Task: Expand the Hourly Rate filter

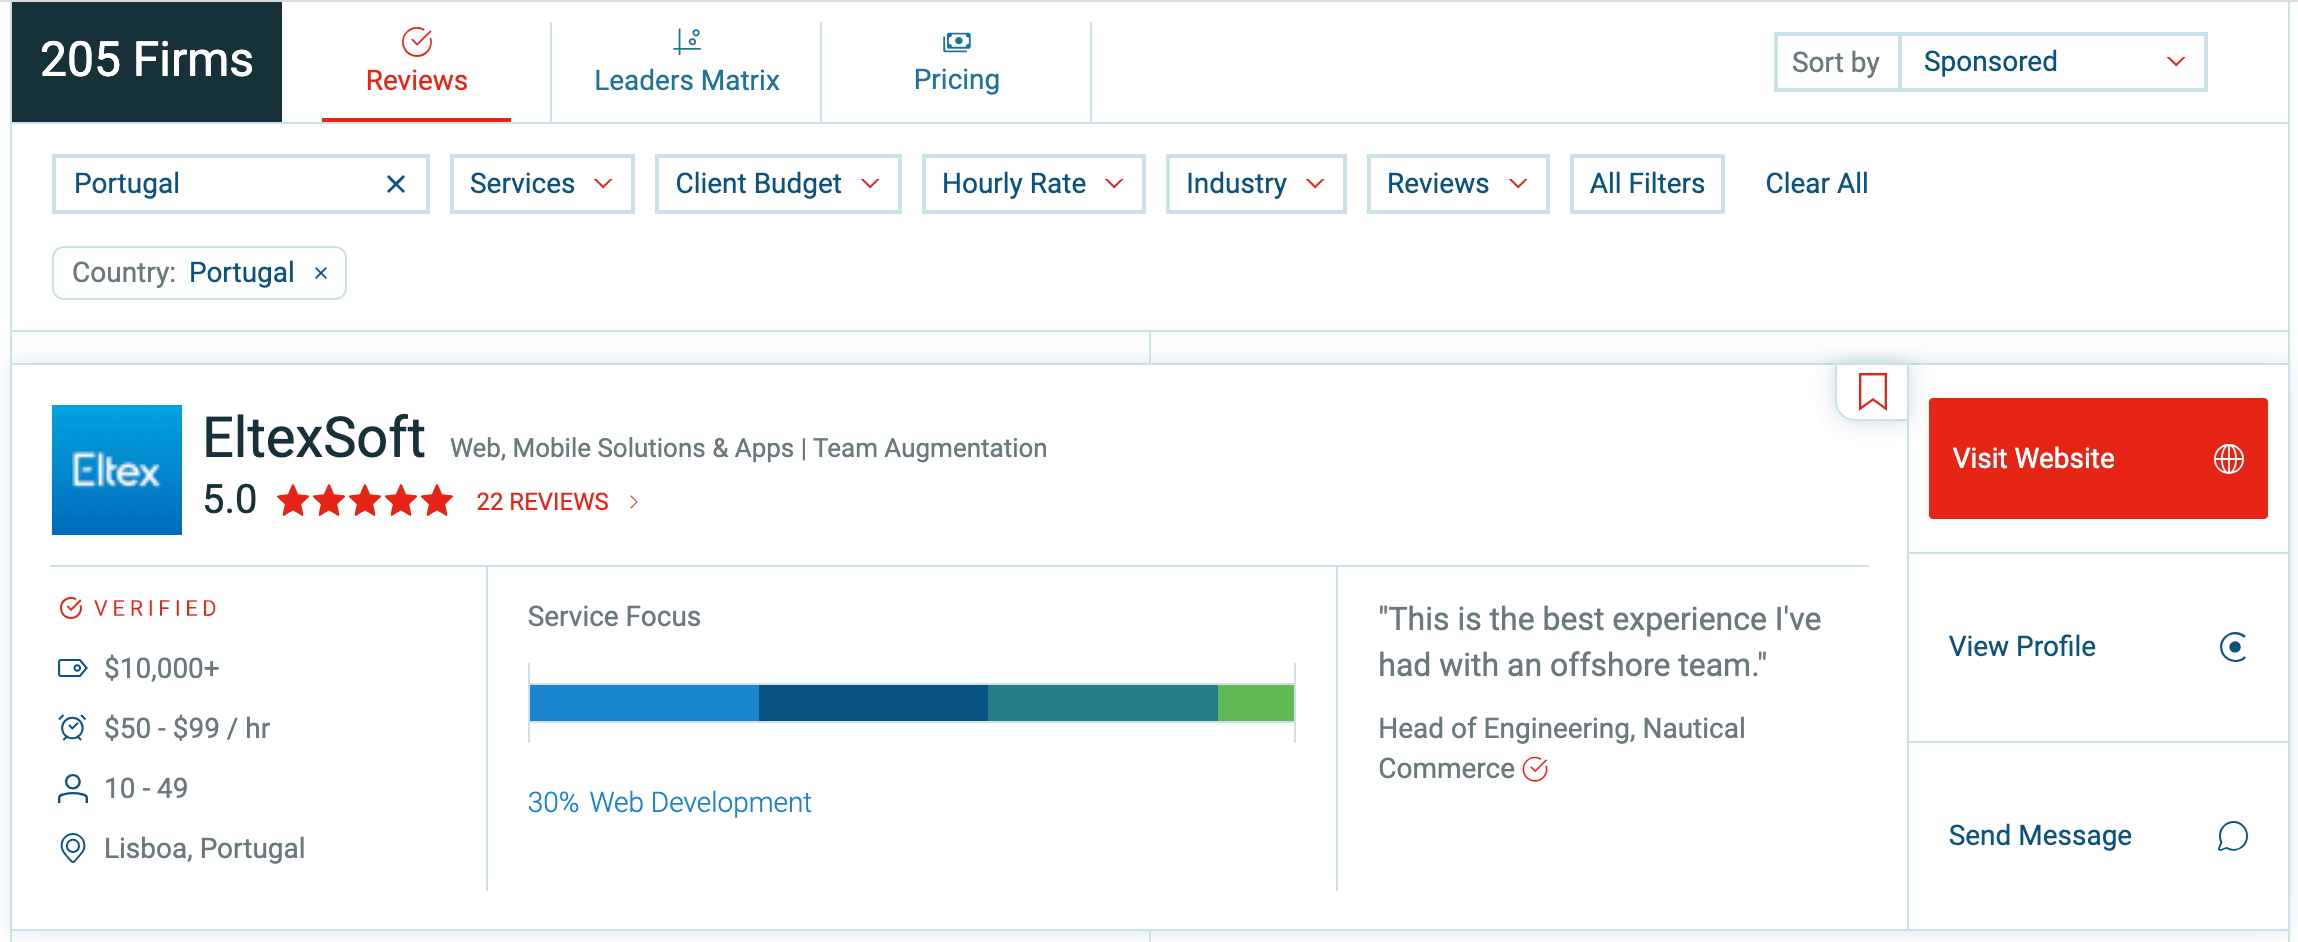Action: click(1033, 184)
